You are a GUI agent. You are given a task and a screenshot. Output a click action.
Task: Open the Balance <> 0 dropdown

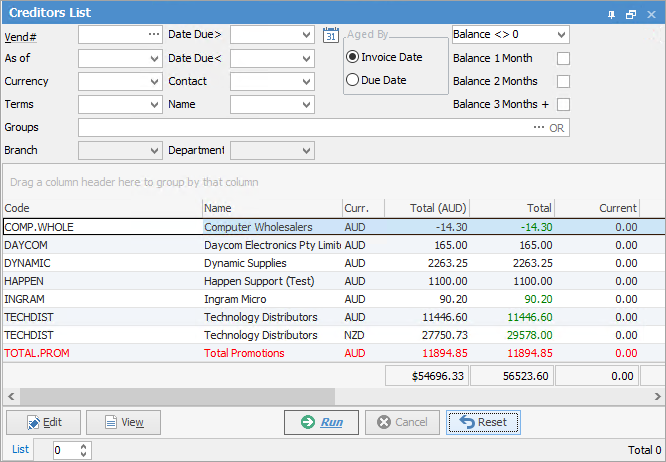561,34
